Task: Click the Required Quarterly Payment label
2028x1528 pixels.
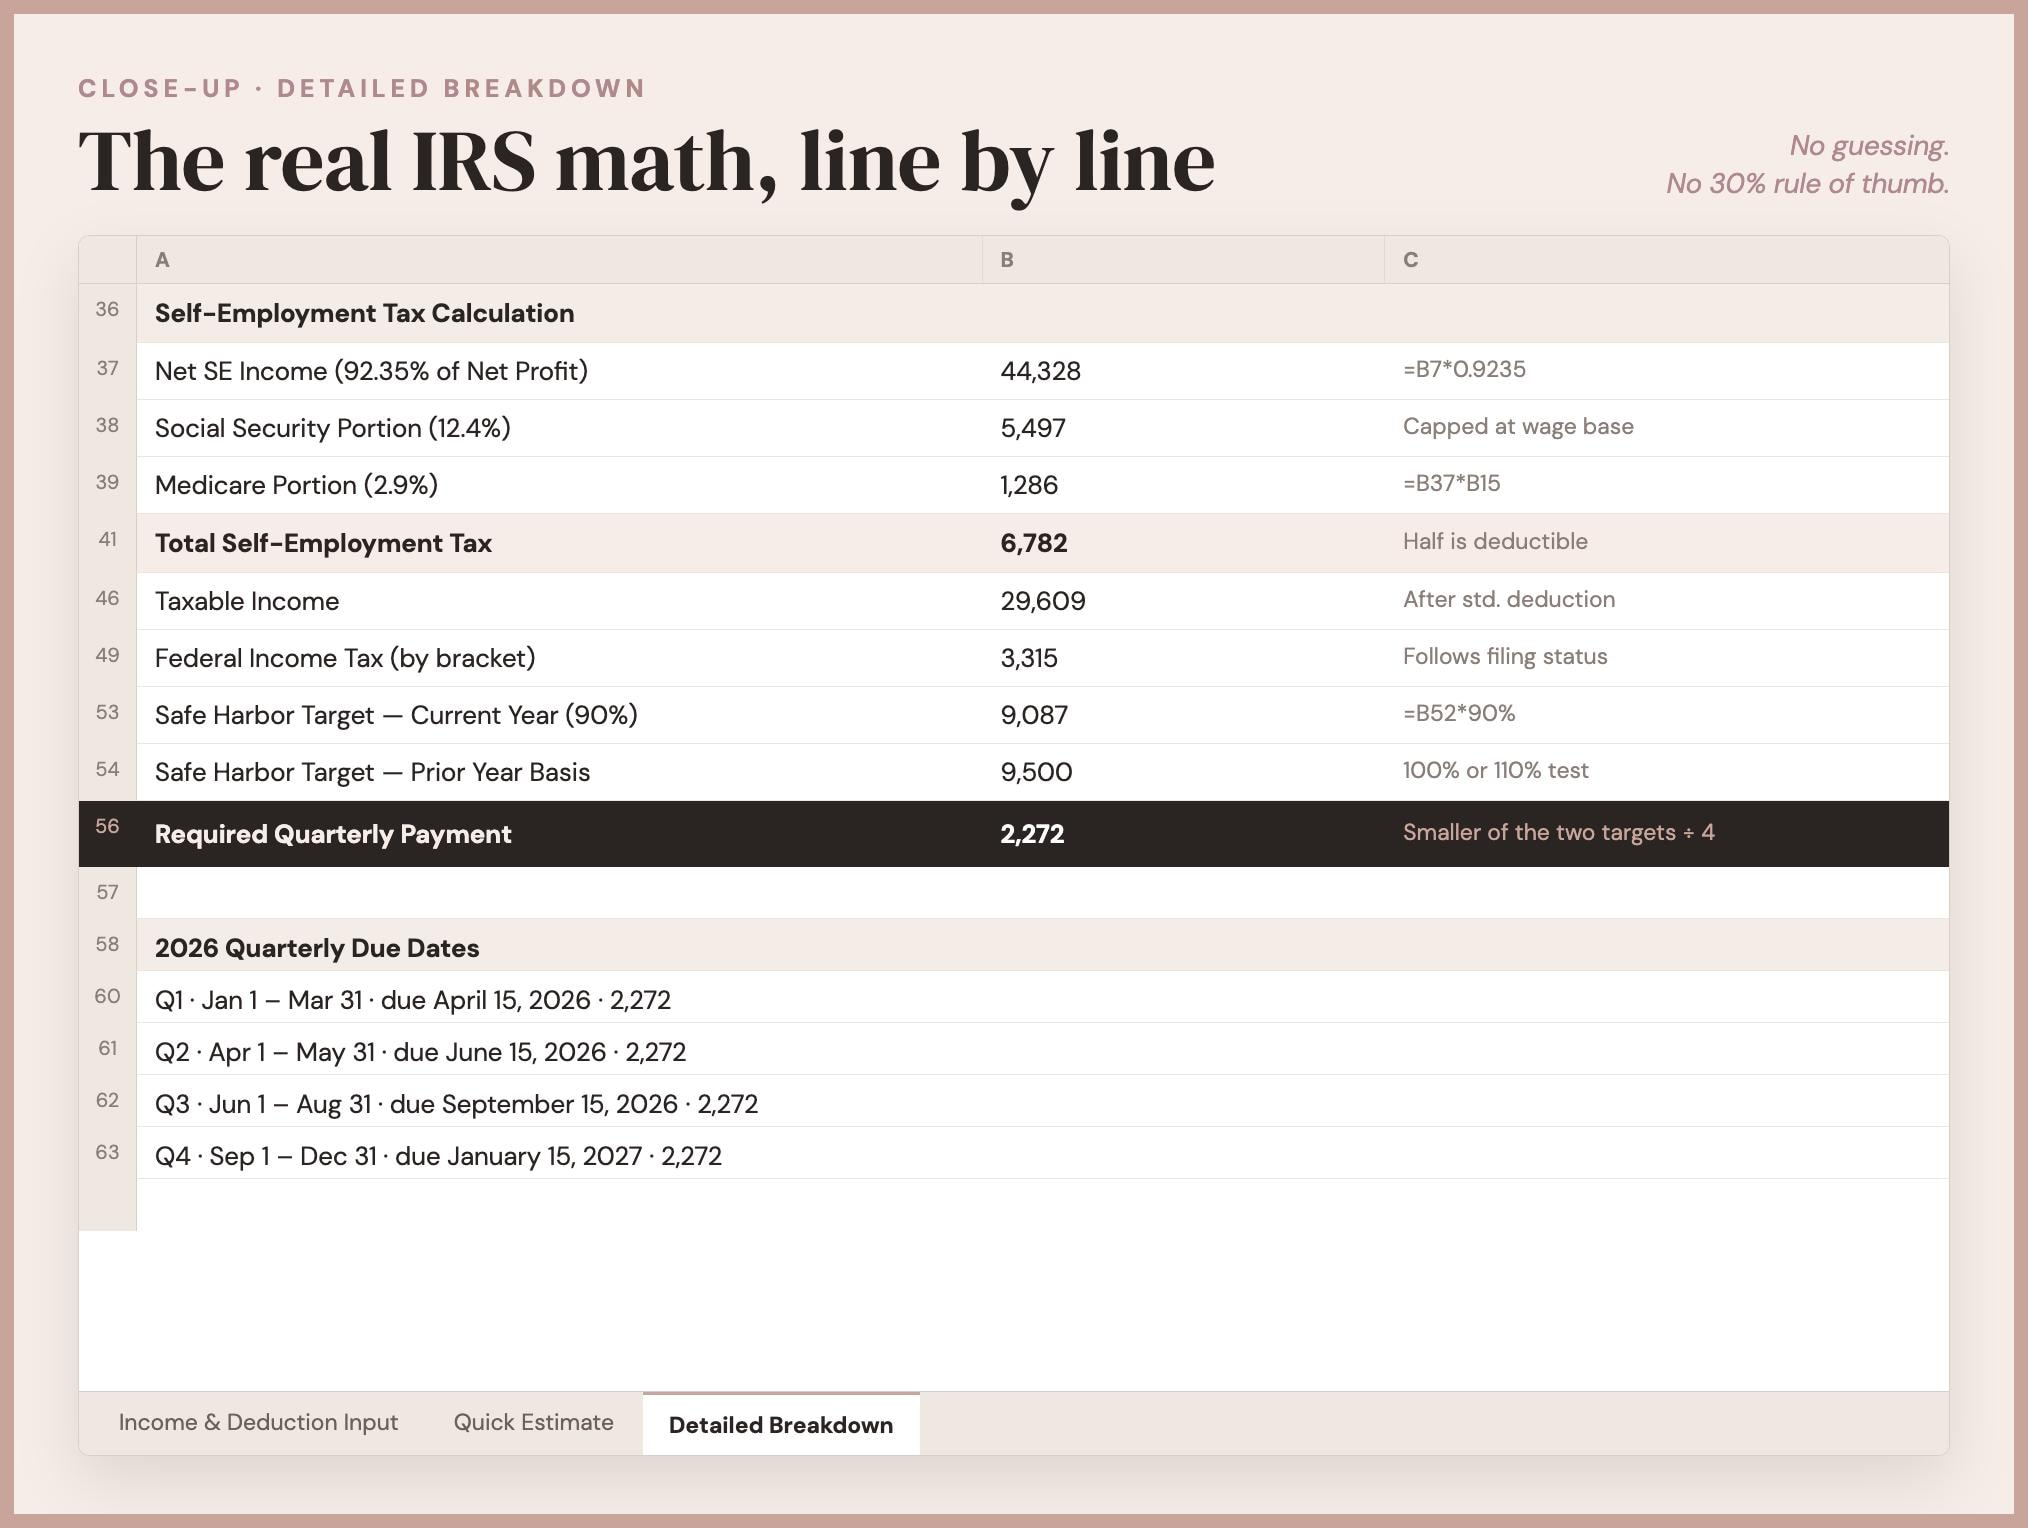Action: tap(333, 834)
